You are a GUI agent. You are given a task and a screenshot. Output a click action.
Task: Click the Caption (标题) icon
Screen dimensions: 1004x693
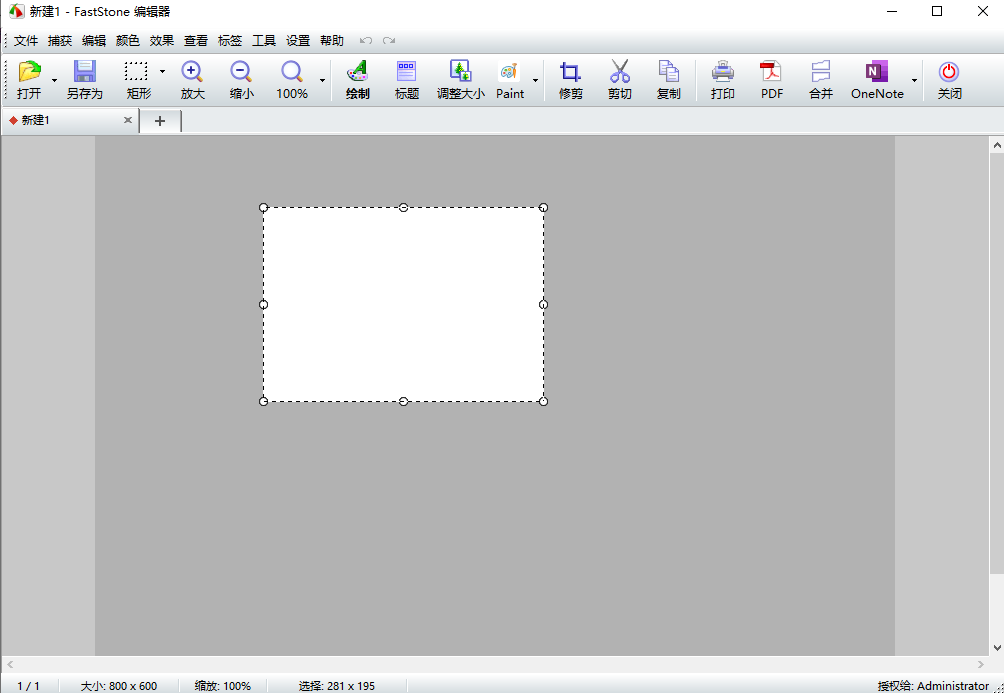coord(407,71)
